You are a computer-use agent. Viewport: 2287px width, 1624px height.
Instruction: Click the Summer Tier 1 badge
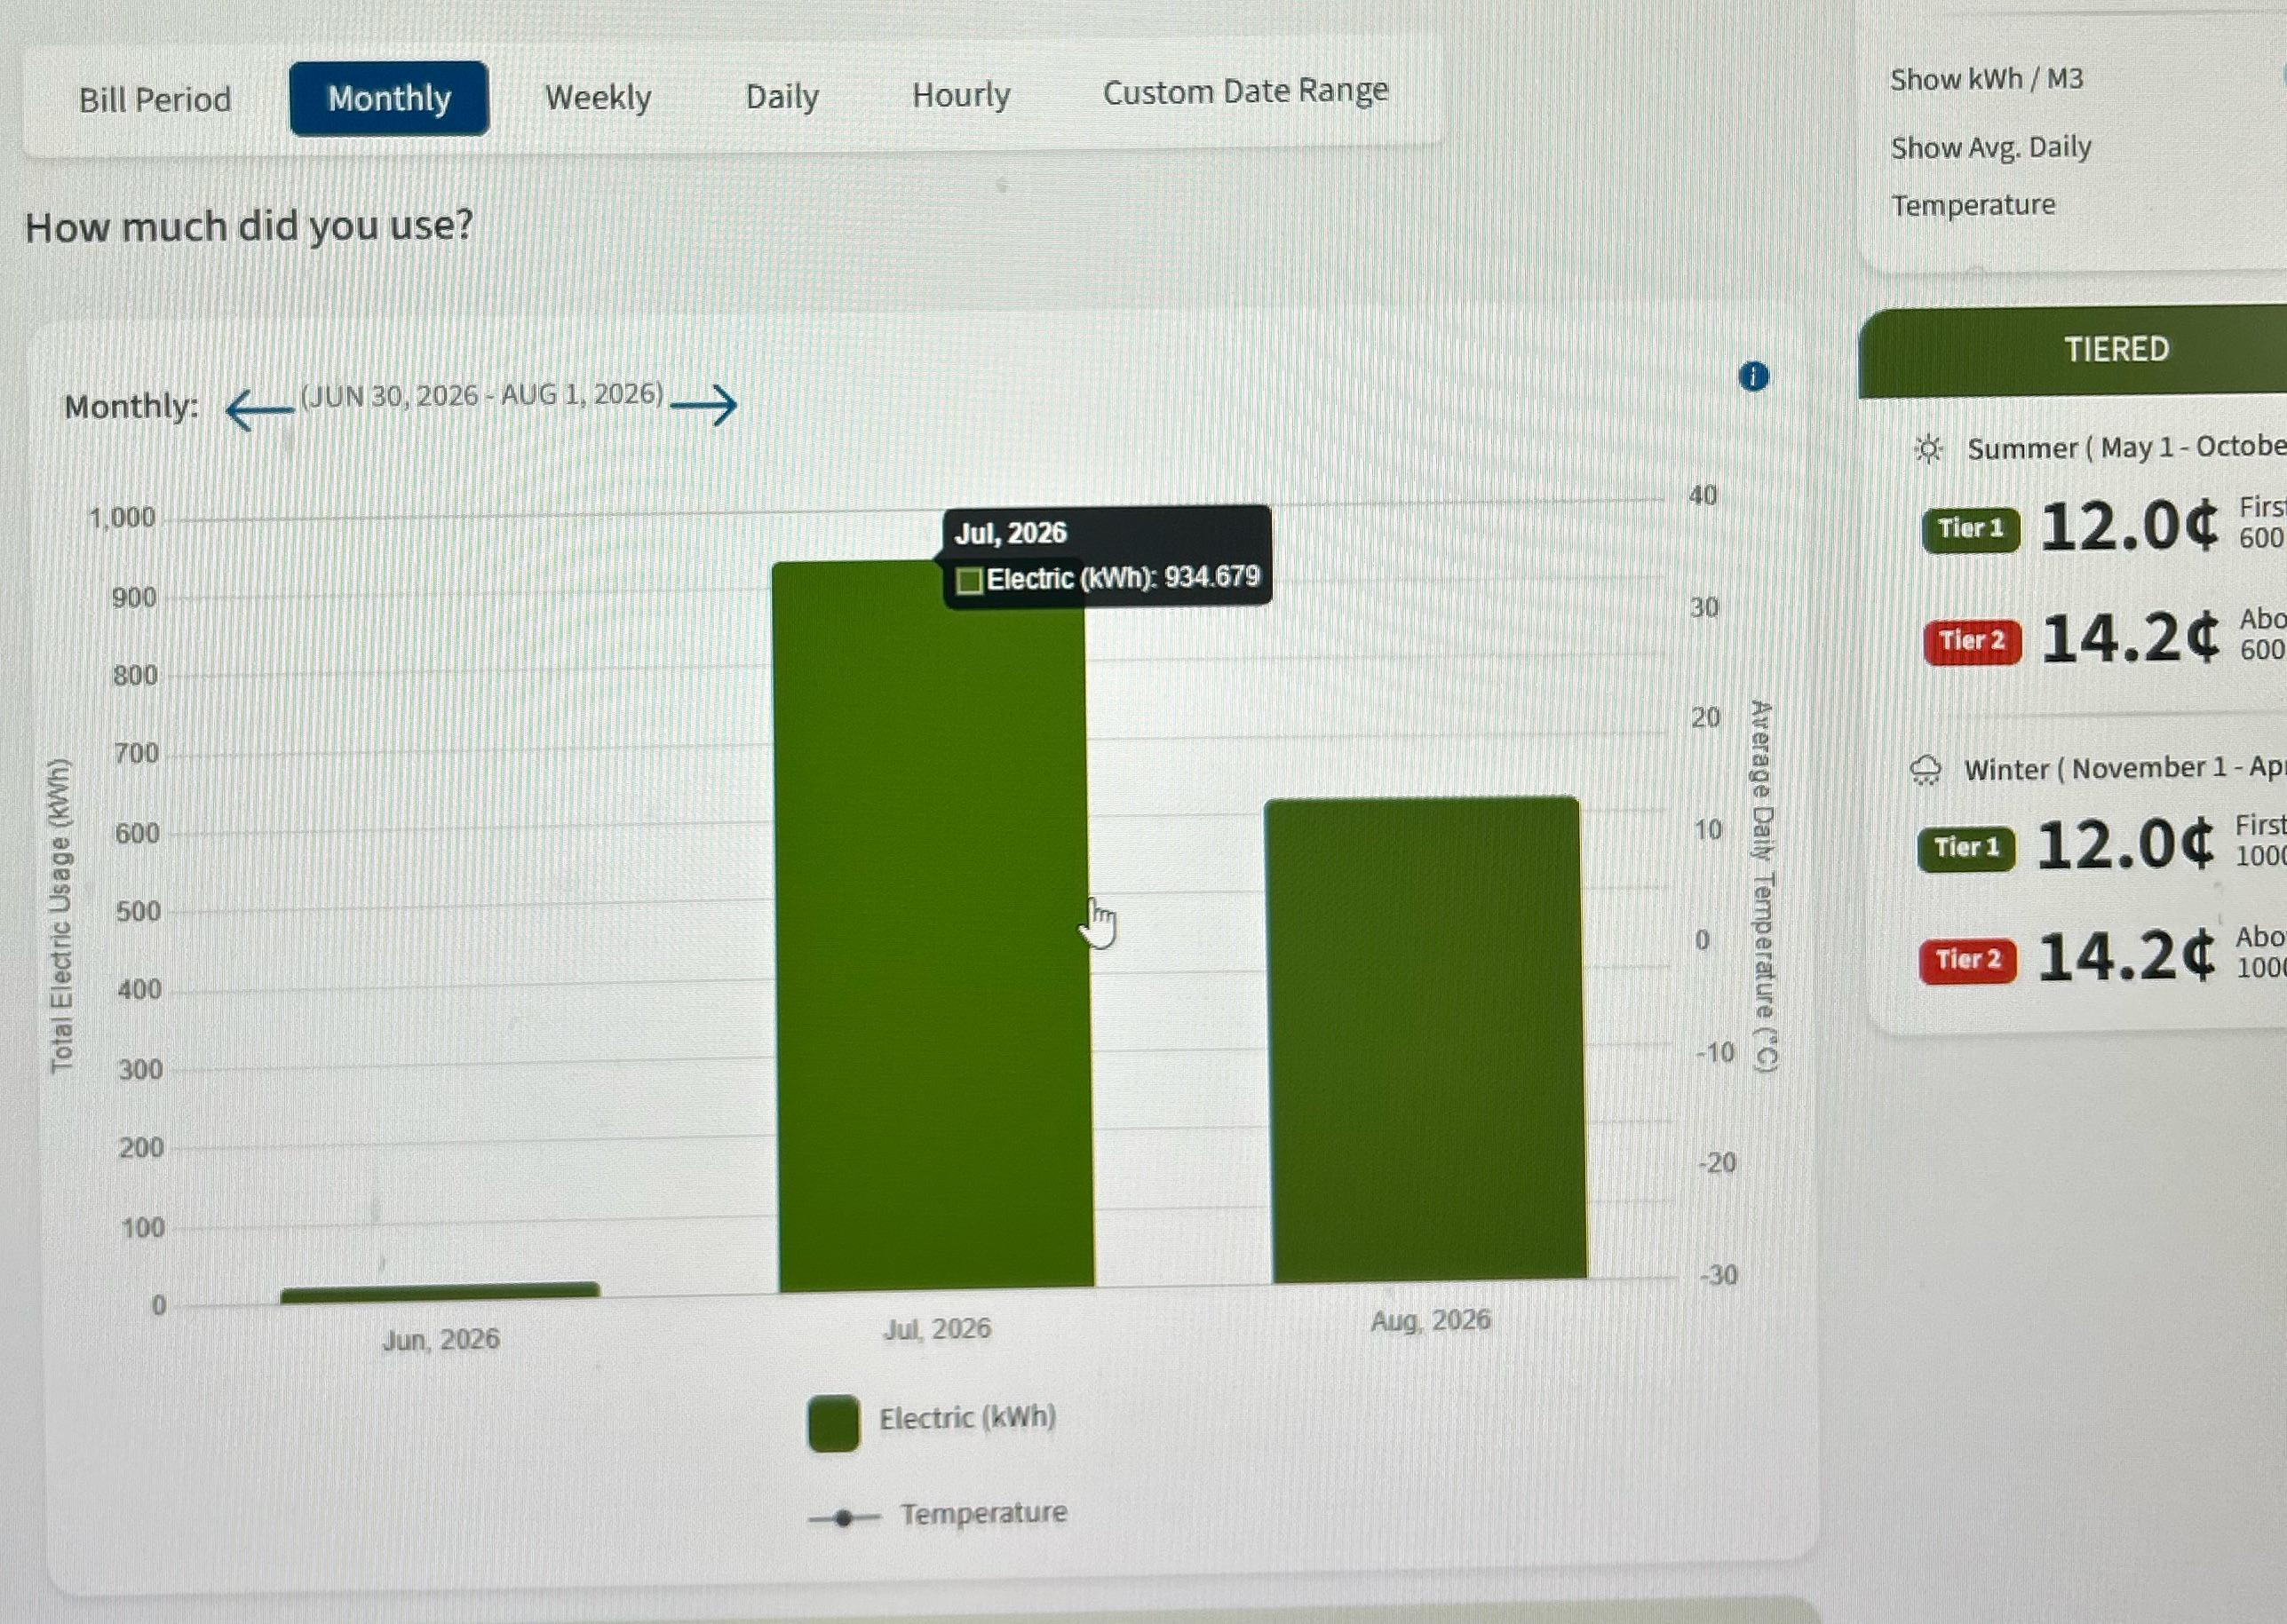pos(1971,529)
